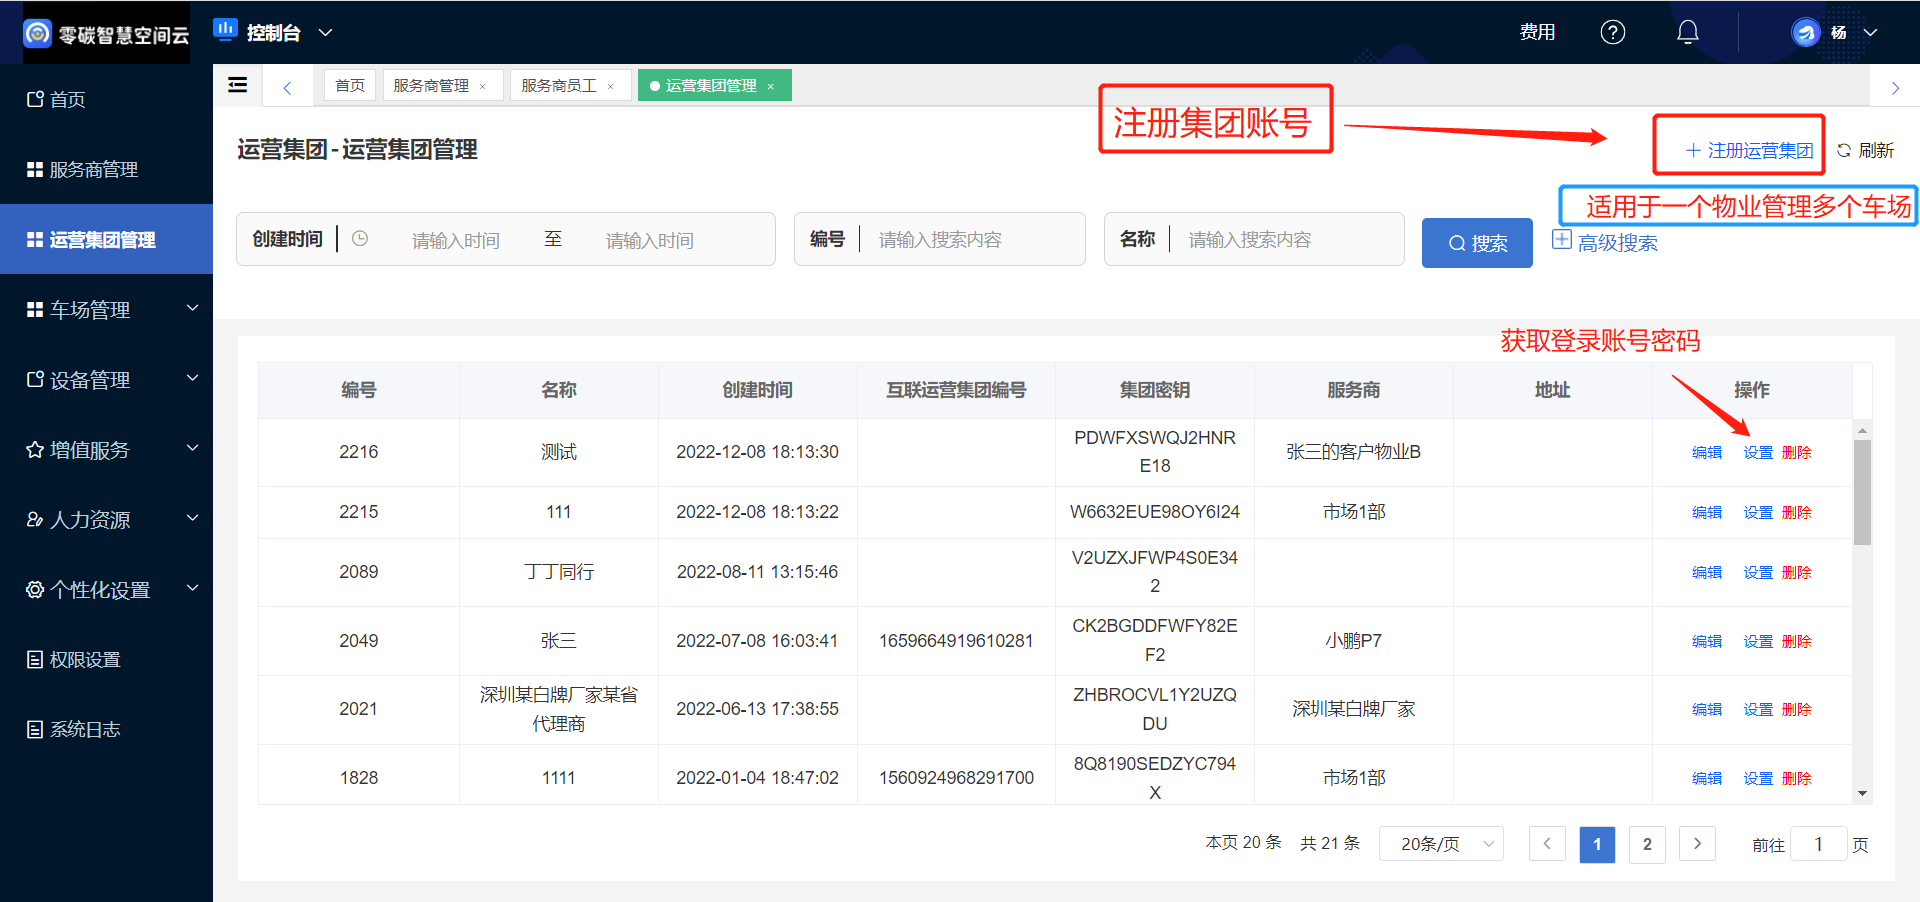Click the table scrollbar down arrow
The width and height of the screenshot is (1920, 902).
pyautogui.click(x=1862, y=794)
